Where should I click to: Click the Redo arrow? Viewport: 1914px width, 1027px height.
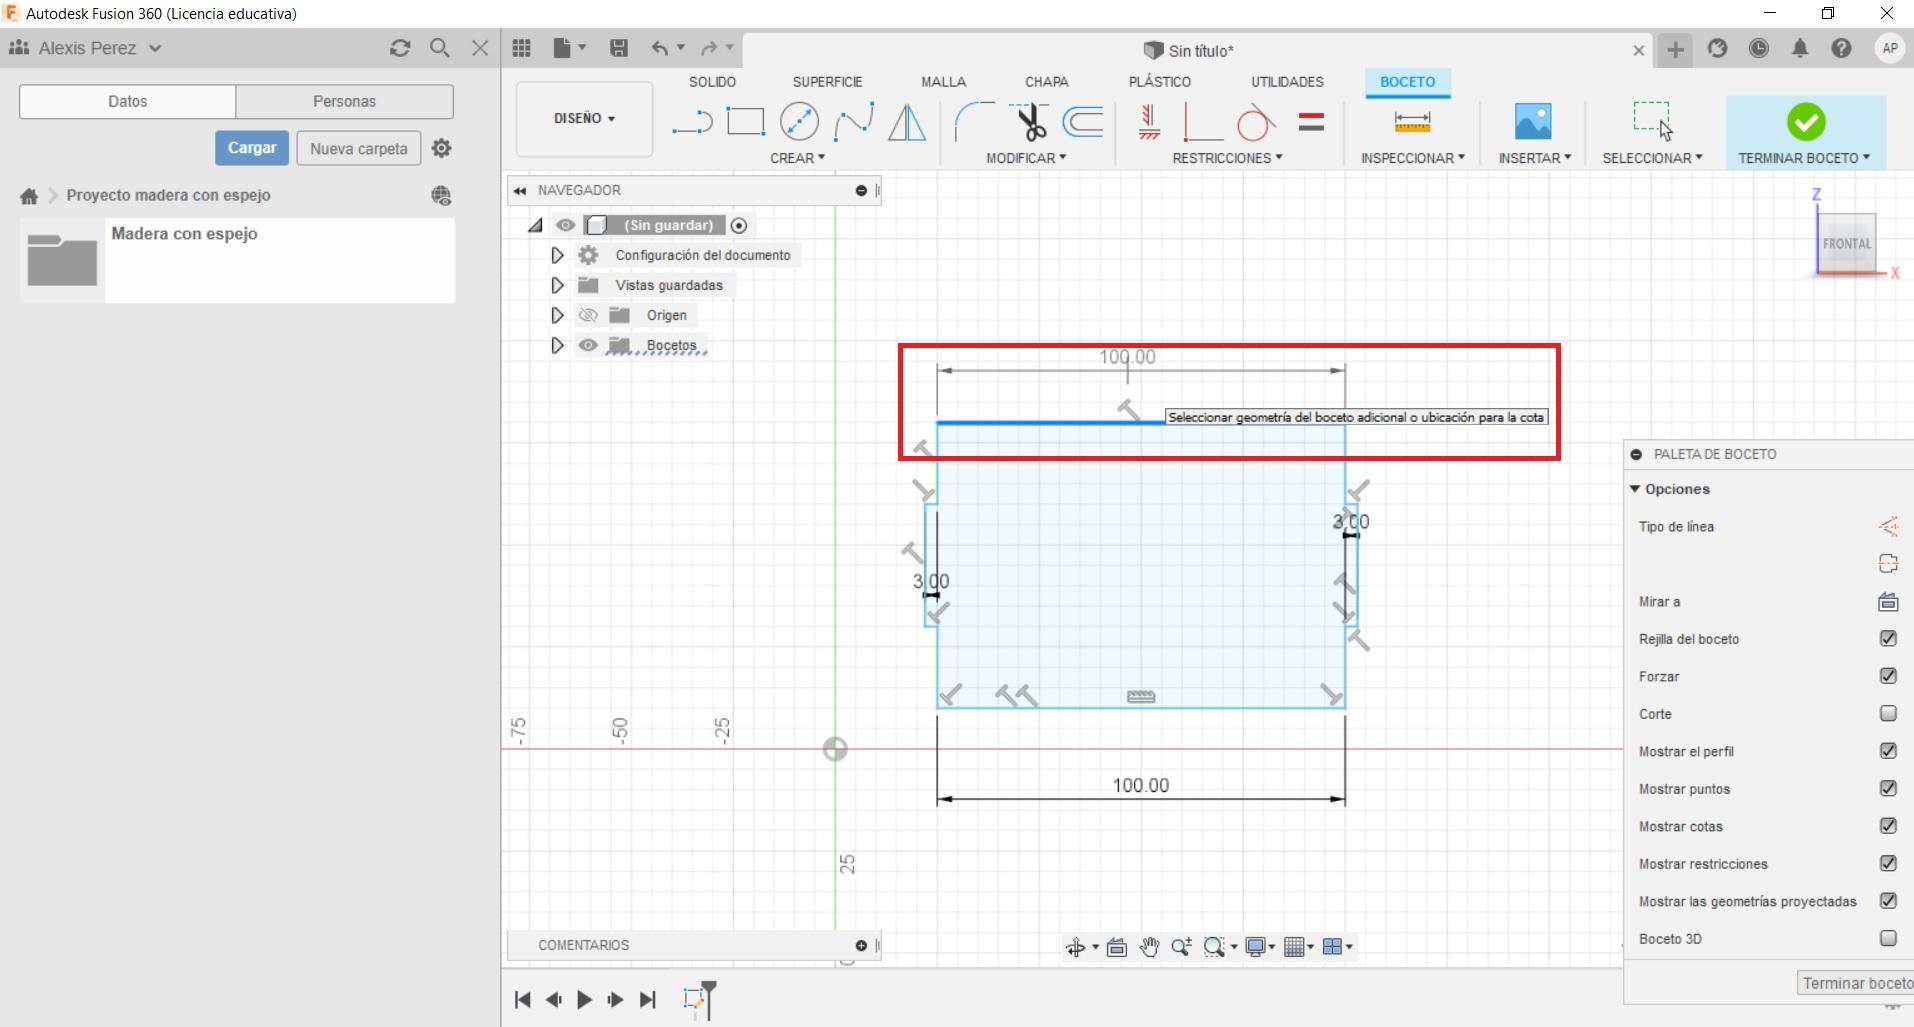click(x=710, y=48)
